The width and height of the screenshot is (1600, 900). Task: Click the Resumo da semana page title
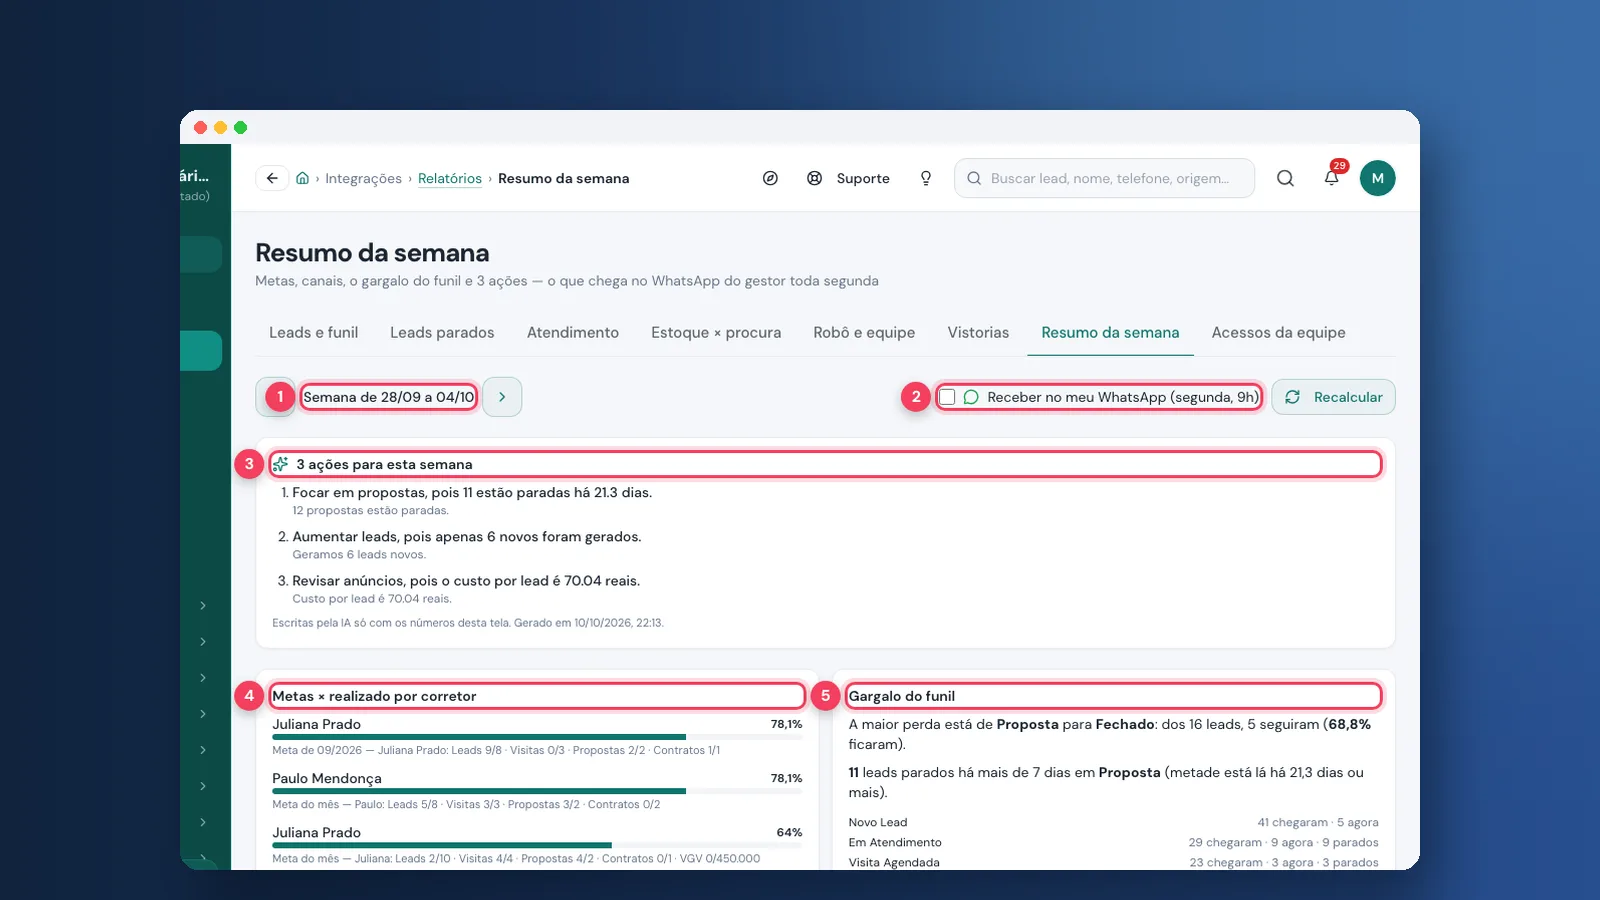(x=372, y=253)
